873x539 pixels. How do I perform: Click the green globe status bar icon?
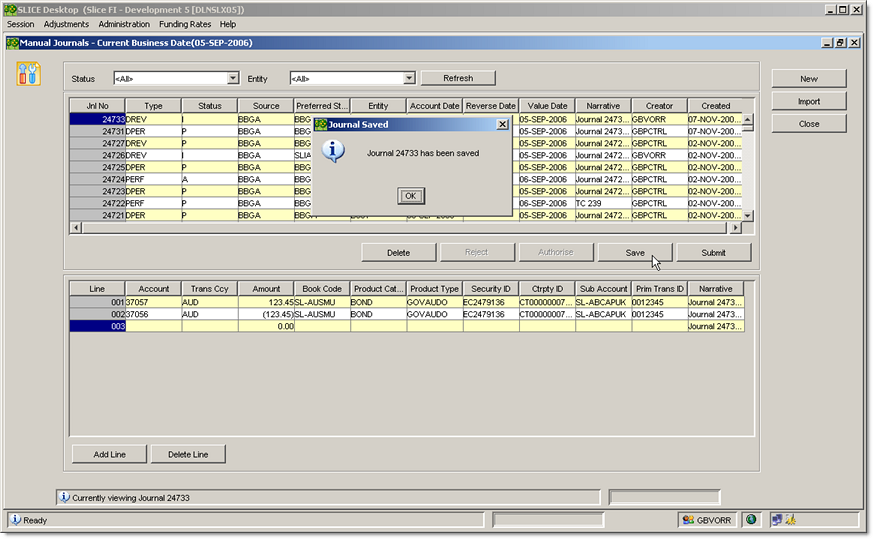(751, 520)
